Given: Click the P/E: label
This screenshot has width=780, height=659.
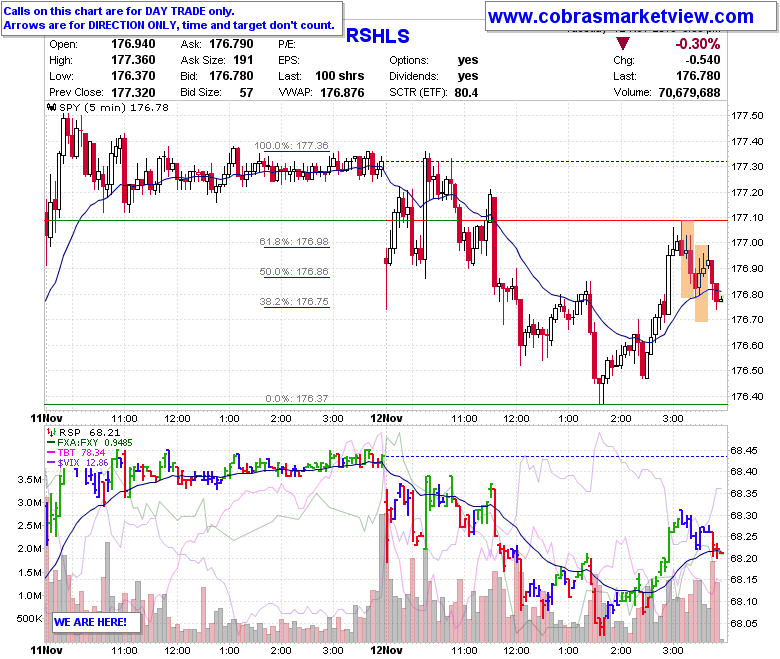Looking at the screenshot, I should point(287,44).
